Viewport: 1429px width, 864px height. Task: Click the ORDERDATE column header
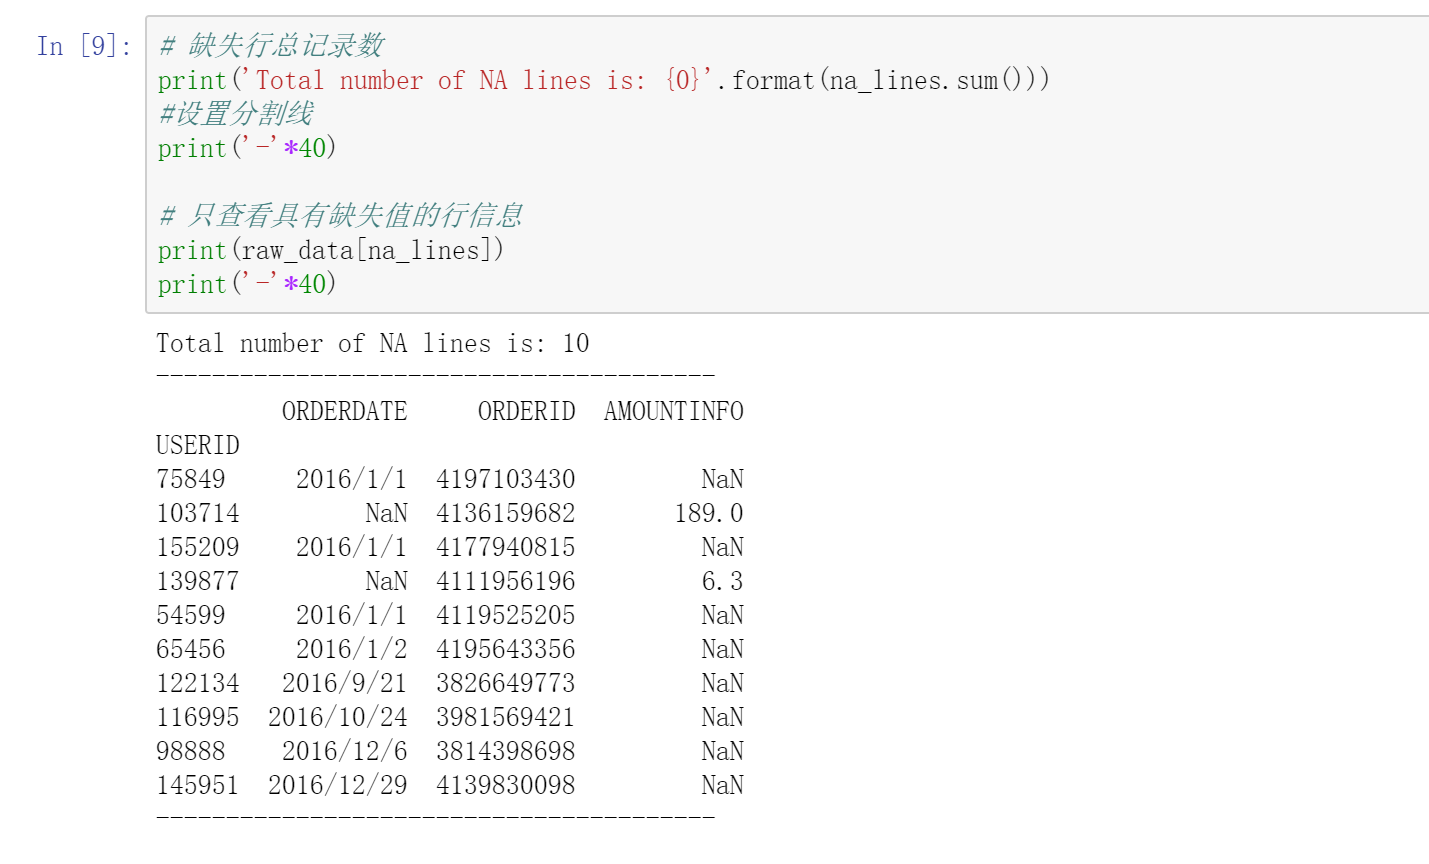pos(345,410)
